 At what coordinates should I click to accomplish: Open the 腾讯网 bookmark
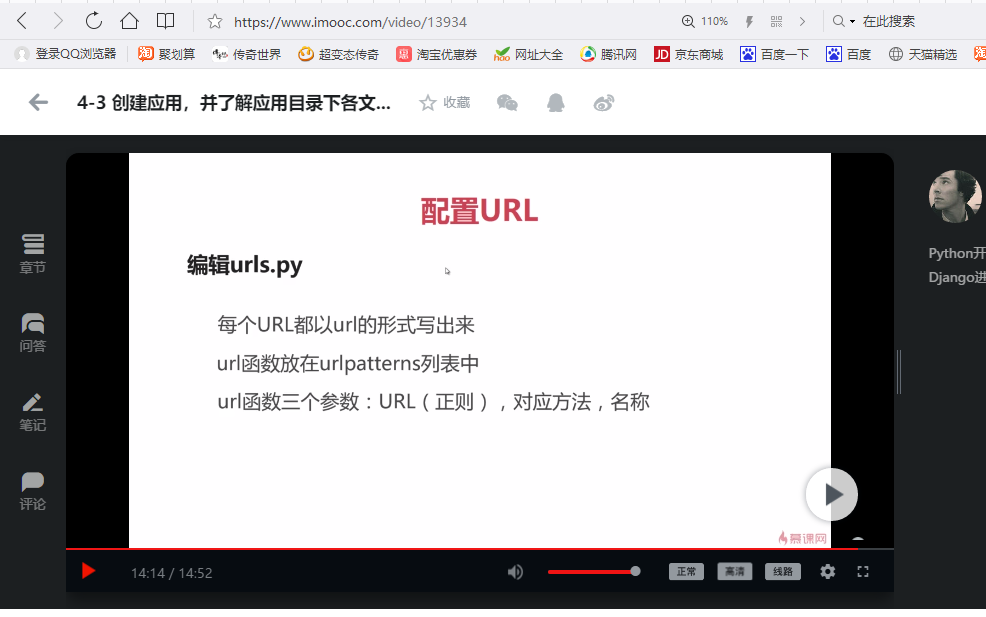point(608,54)
